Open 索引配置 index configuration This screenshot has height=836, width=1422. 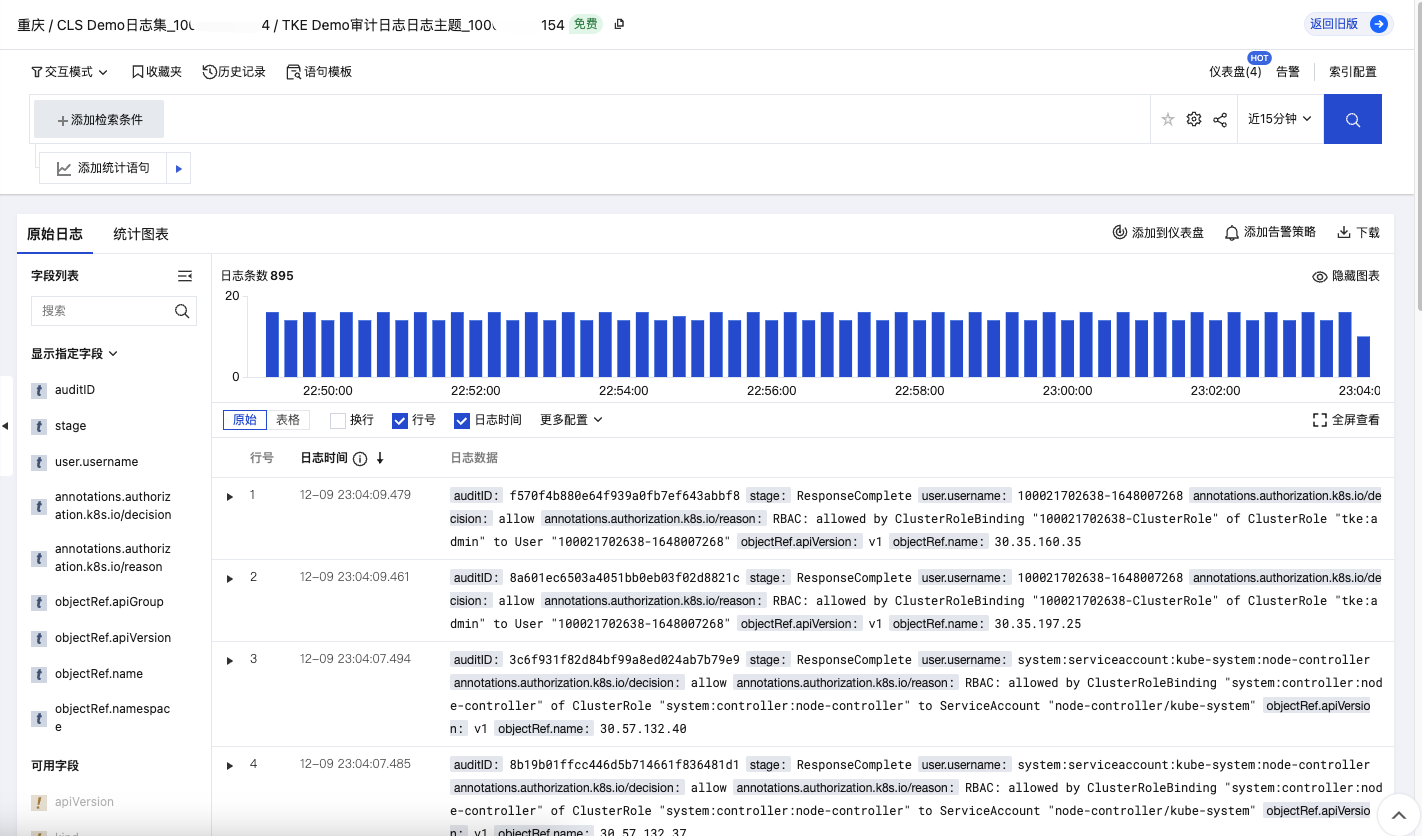pyautogui.click(x=1353, y=72)
